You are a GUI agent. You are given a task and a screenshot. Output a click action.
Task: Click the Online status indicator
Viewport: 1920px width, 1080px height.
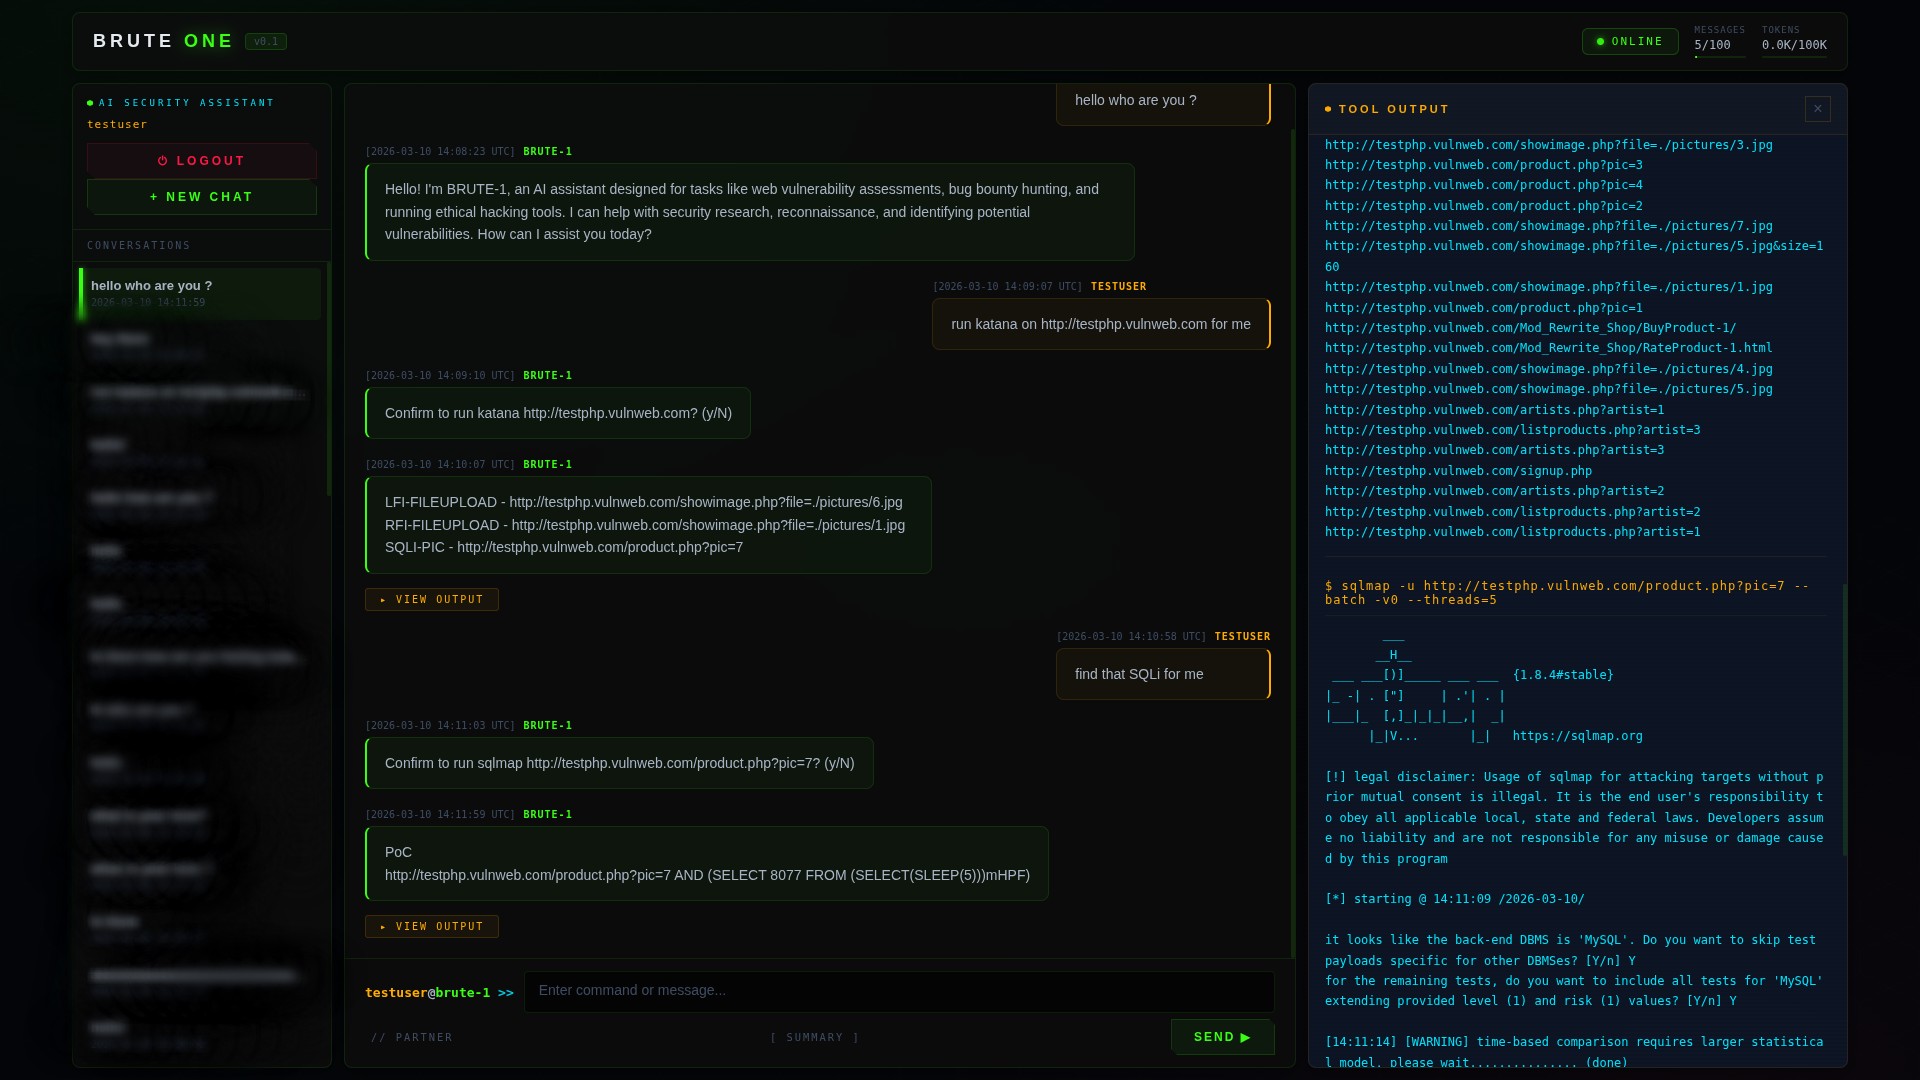click(x=1629, y=42)
